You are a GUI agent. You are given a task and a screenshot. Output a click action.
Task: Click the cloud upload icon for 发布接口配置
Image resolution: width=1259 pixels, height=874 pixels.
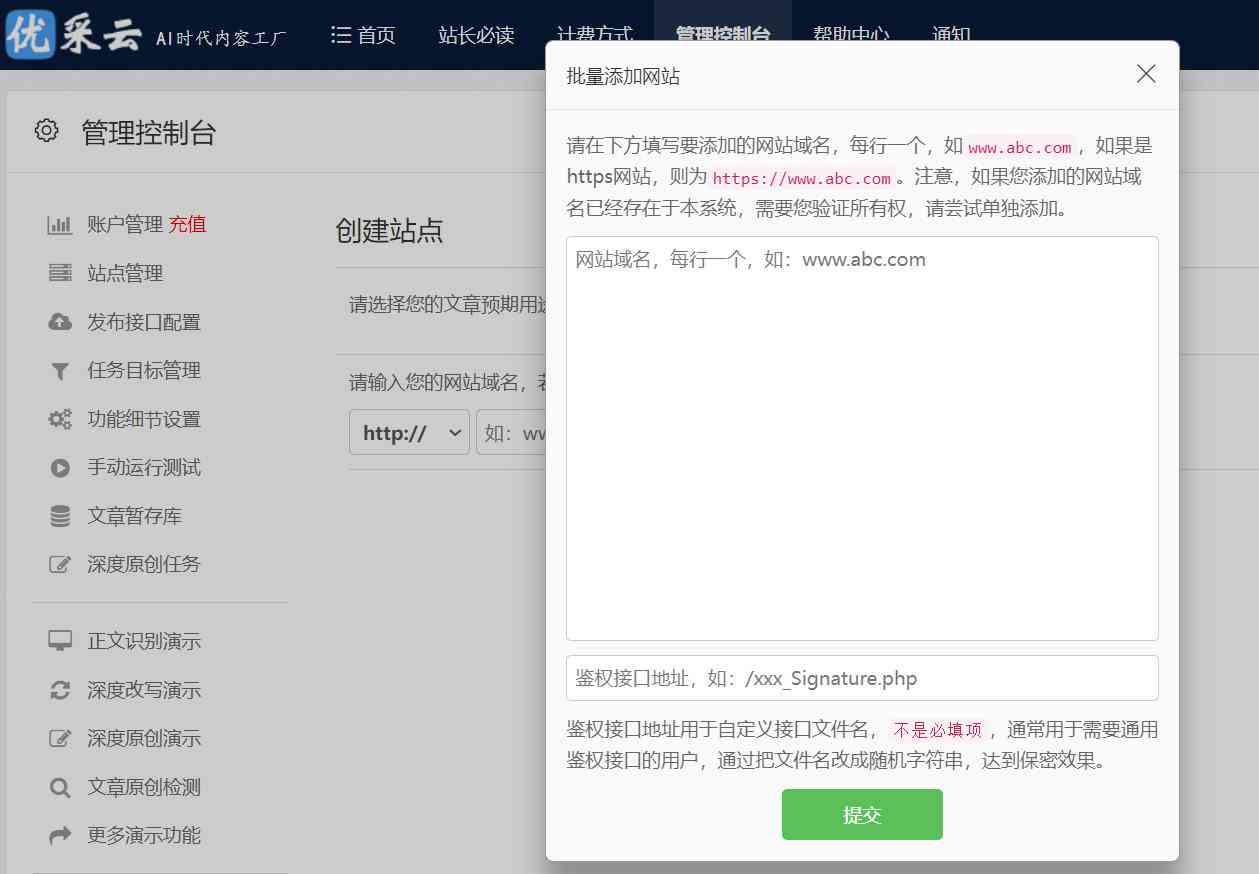(x=60, y=322)
